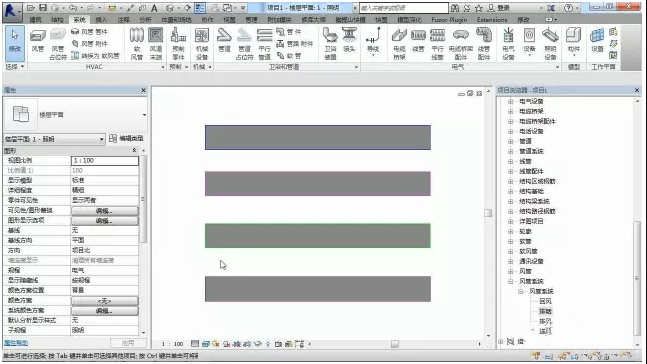This screenshot has height=364, width=647.
Task: Open the 属性帮助 properties help link
Action: pyautogui.click(x=16, y=343)
